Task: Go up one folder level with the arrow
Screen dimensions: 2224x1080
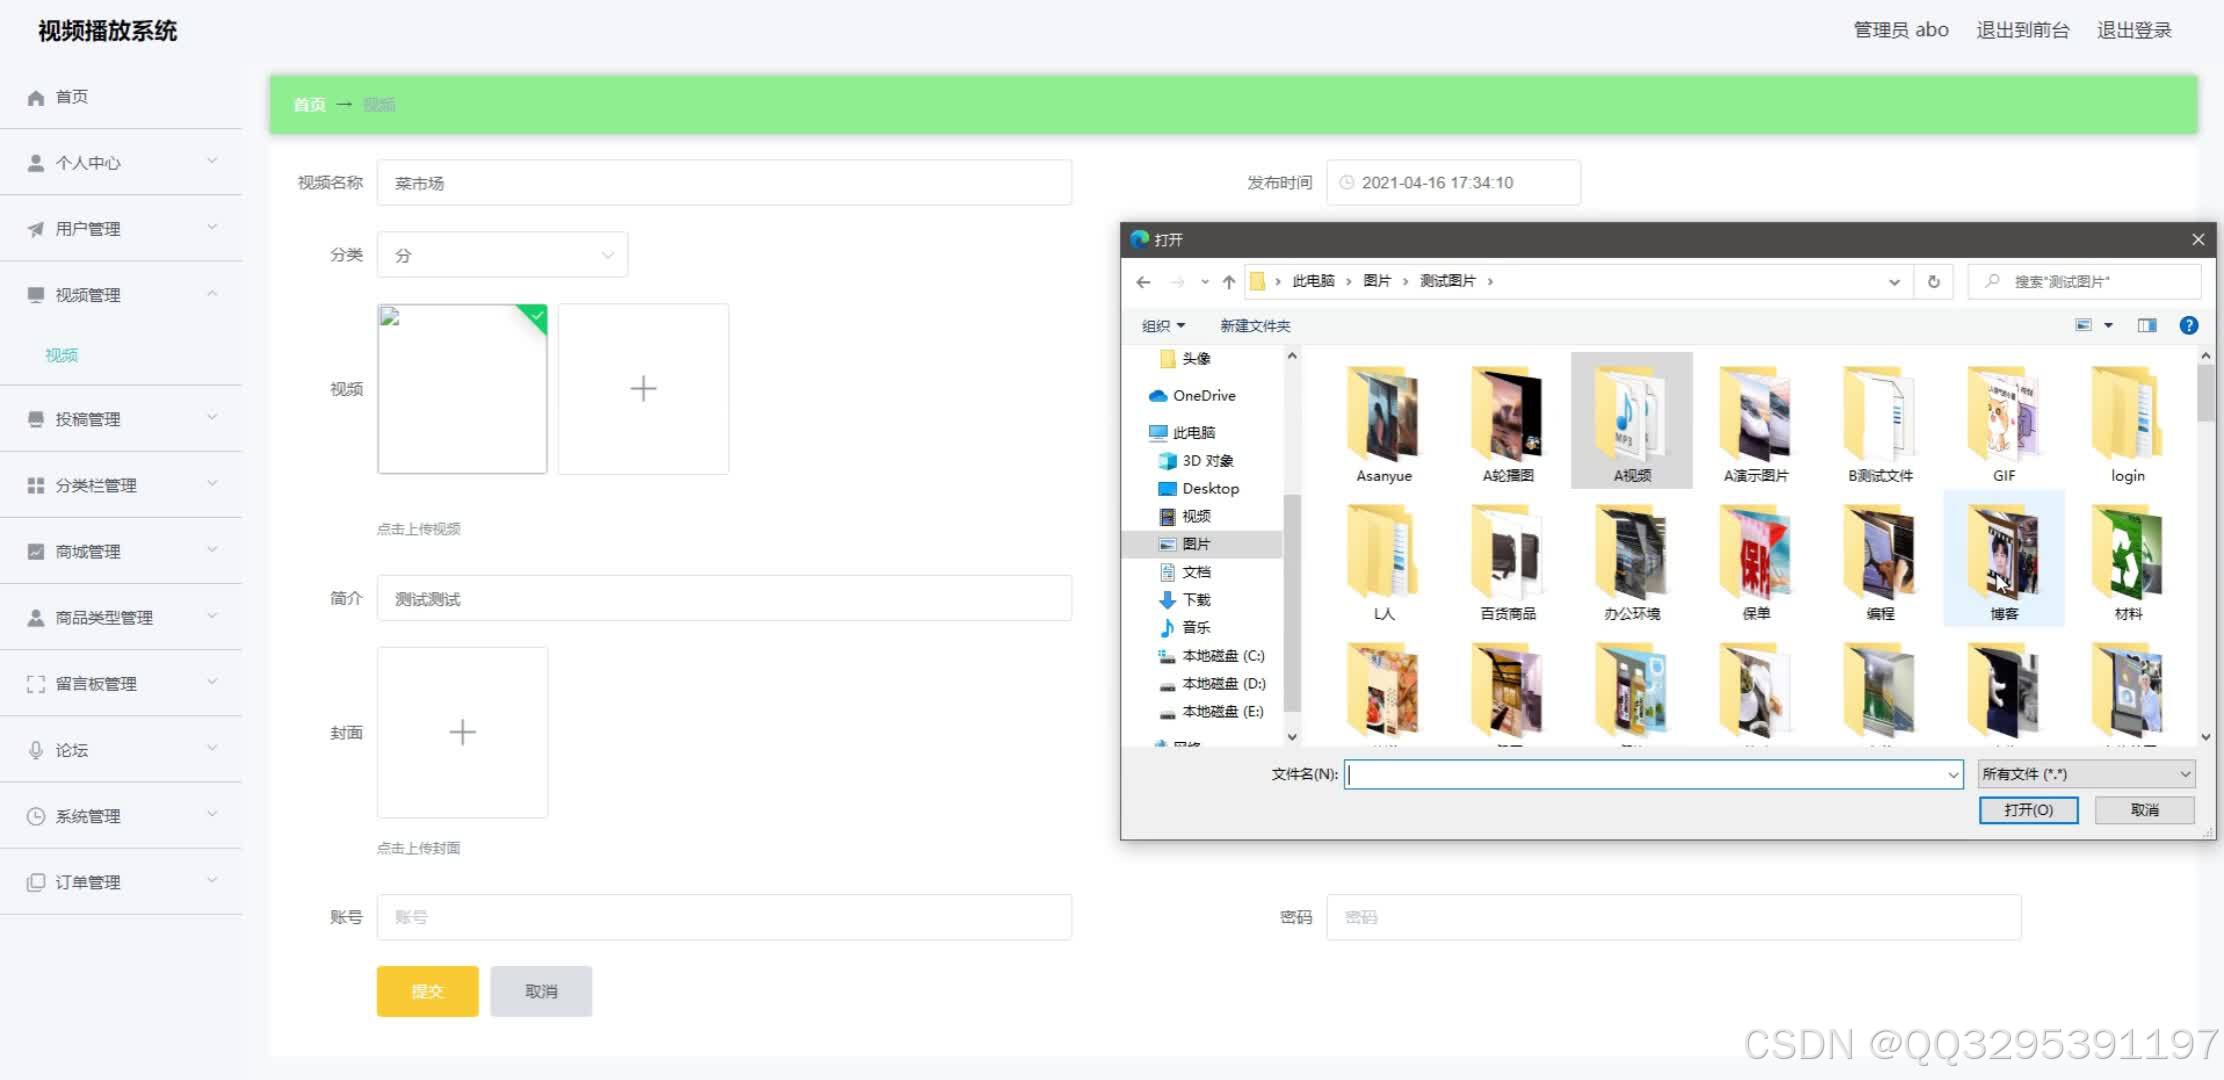Action: pyautogui.click(x=1229, y=282)
